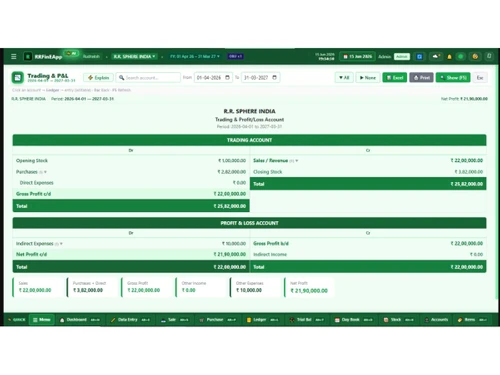Viewport: 500px width, 375px height.
Task: Open the R.R. SPHERE INDIA company dropdown
Action: [134, 56]
